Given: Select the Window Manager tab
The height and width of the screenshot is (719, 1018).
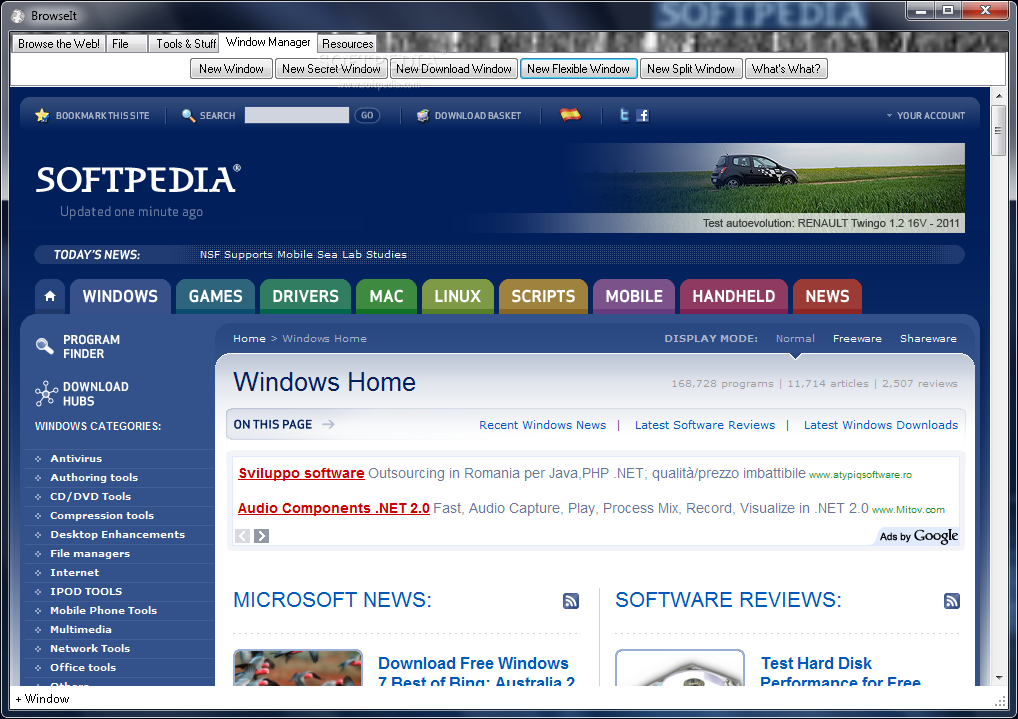Looking at the screenshot, I should click(268, 42).
